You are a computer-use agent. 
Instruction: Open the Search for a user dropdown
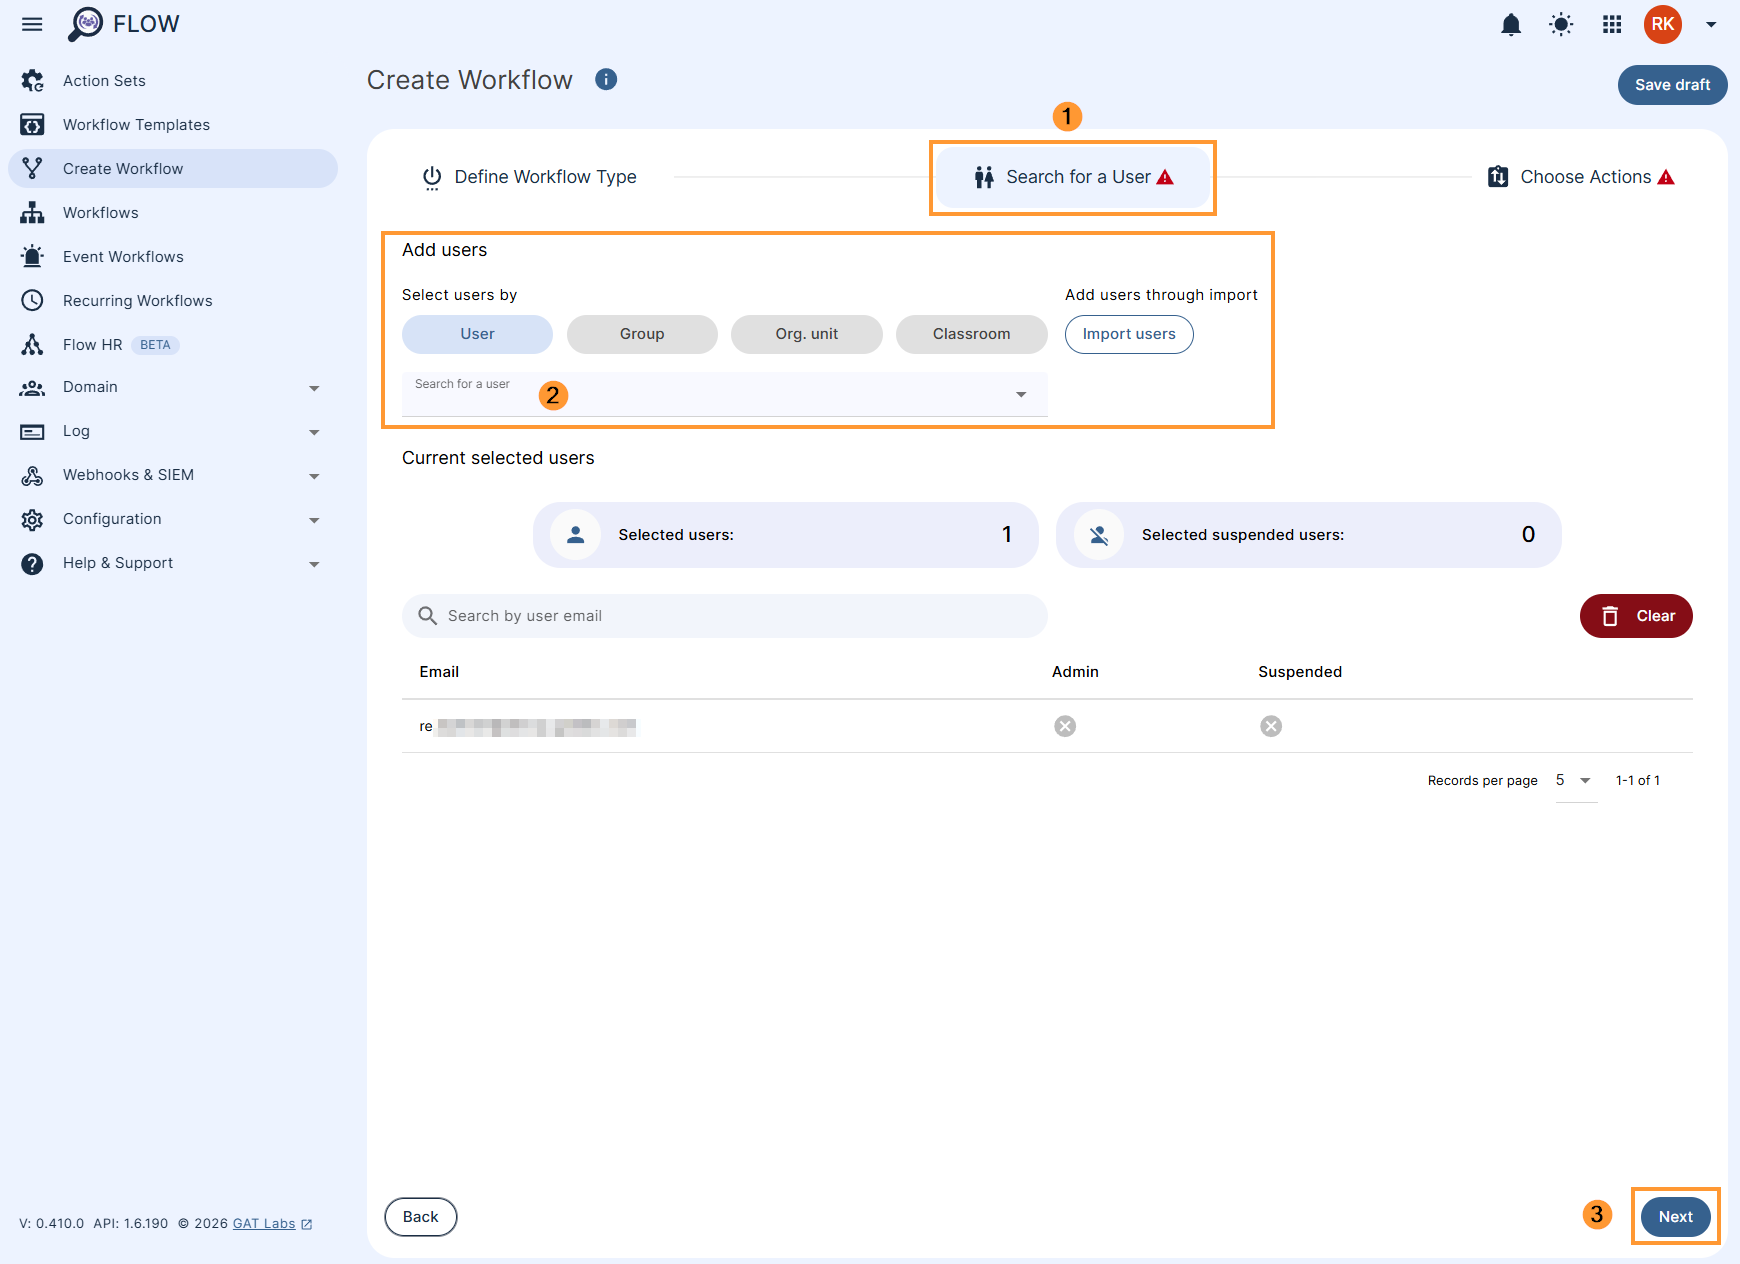coord(1020,394)
